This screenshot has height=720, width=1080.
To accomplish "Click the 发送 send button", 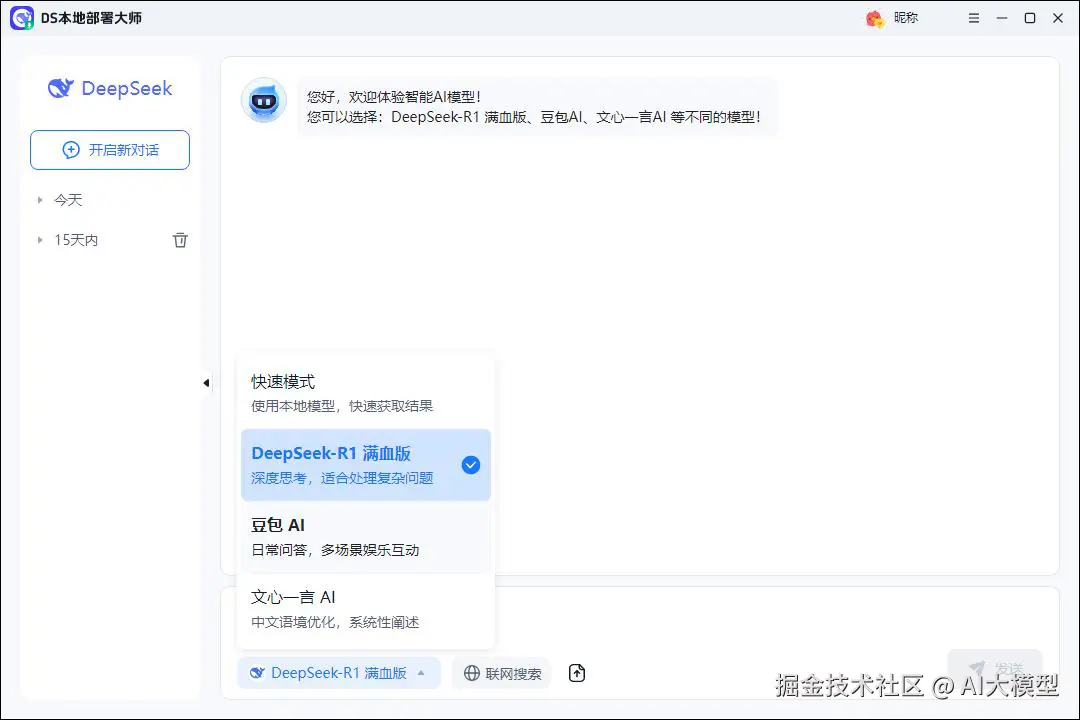I will tap(995, 667).
